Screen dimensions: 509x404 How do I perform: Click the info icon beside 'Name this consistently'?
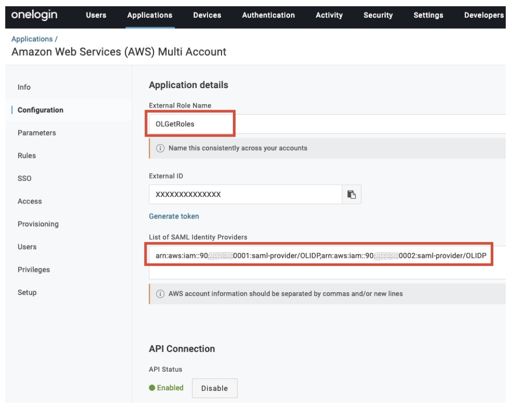click(160, 148)
